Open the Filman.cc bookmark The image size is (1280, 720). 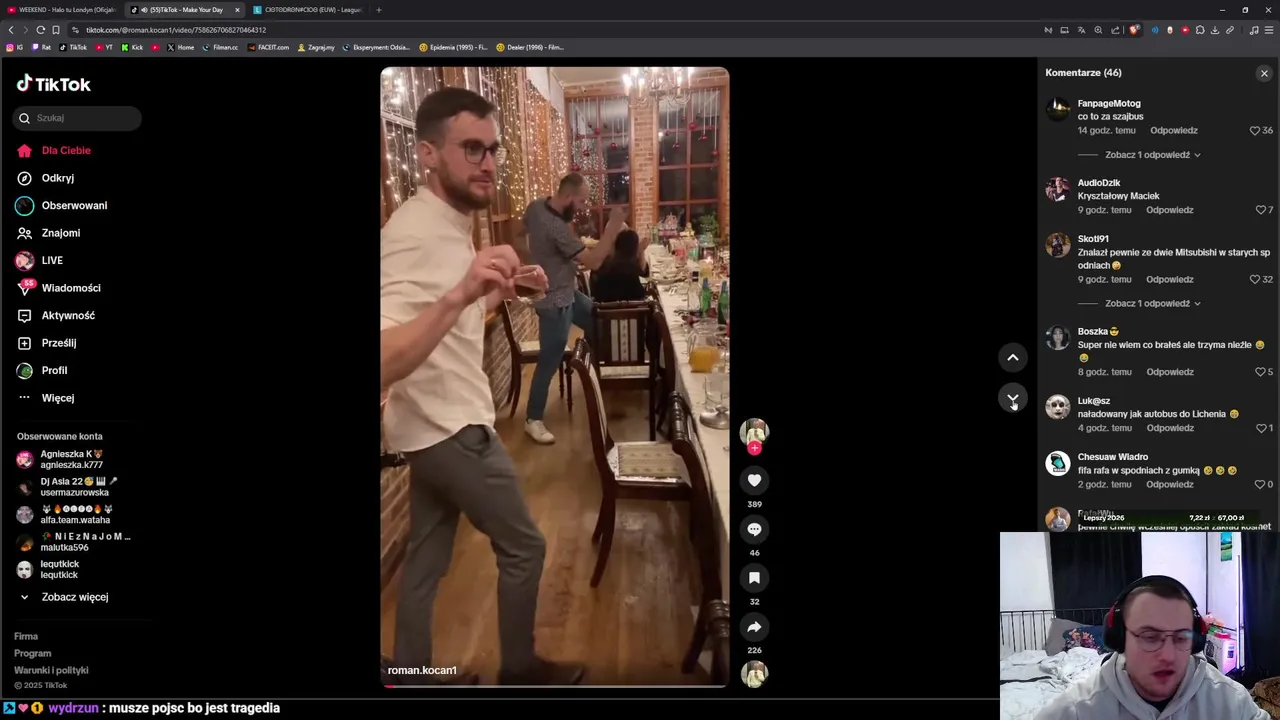pos(220,47)
